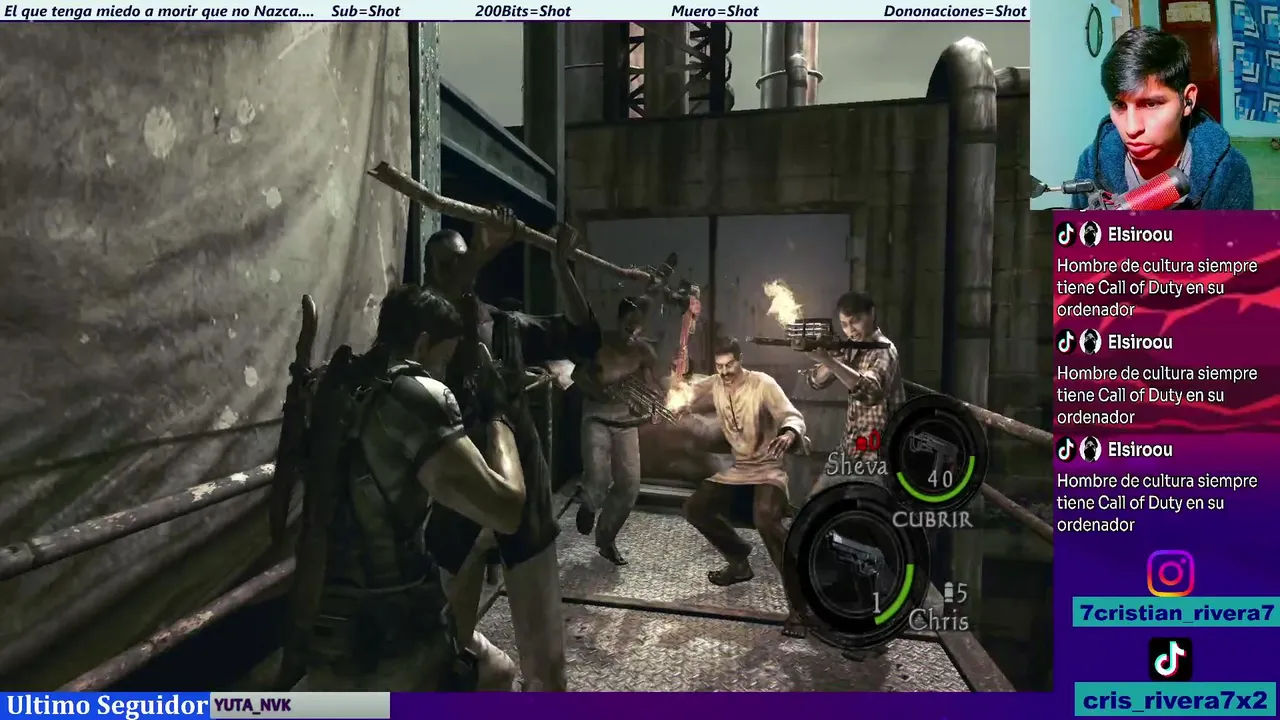Click the cris_rivera7x2 TikTok handle
This screenshot has width=1280, height=720.
point(1175,699)
